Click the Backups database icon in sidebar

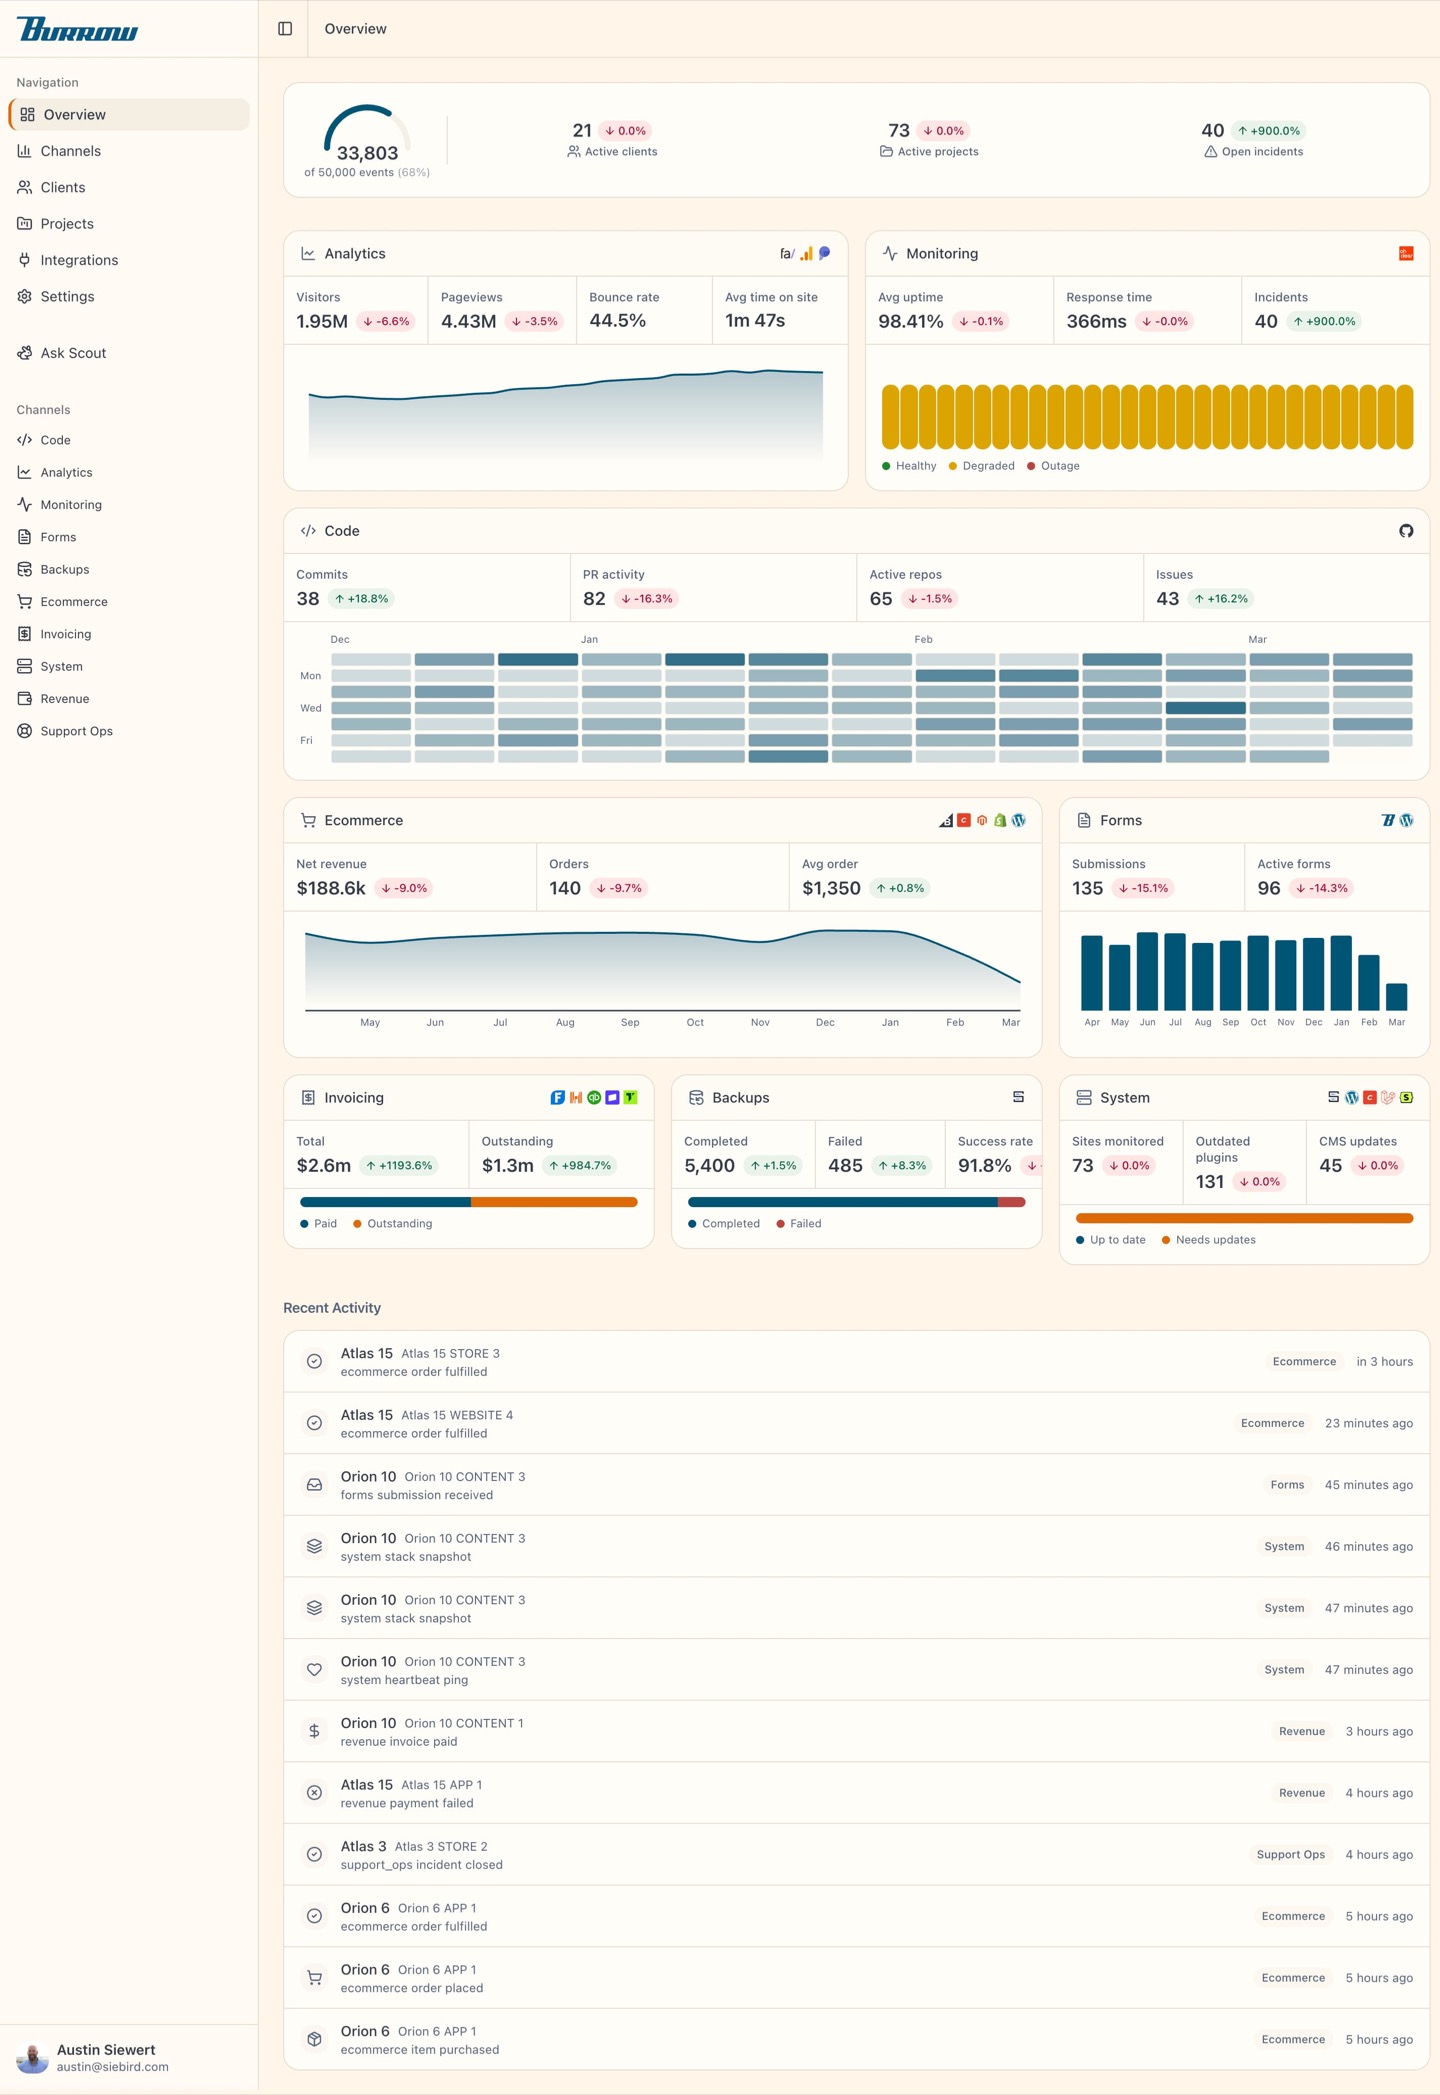click(25, 569)
